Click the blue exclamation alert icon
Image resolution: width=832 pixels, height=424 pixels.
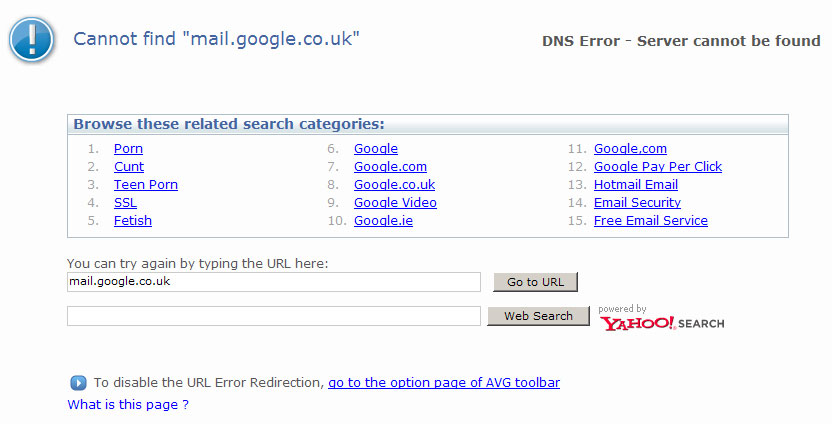pyautogui.click(x=32, y=40)
